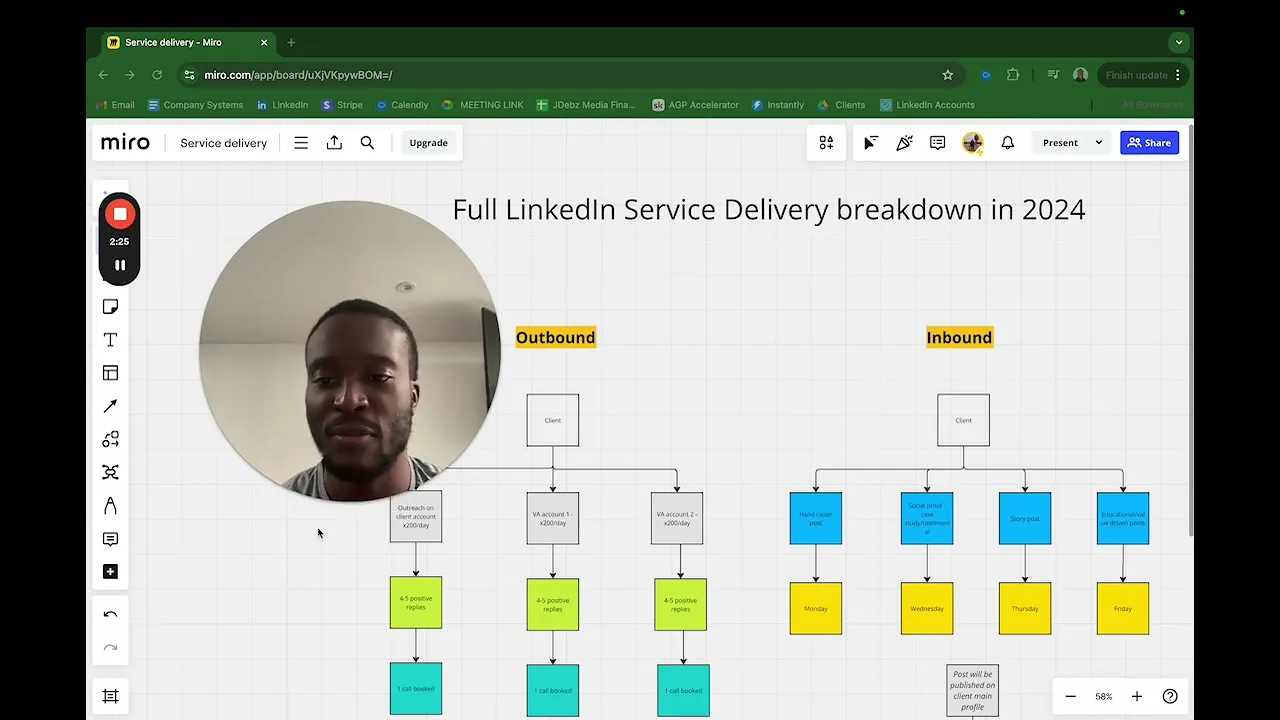Open the Stripe bookmark
The image size is (1280, 720).
pyautogui.click(x=342, y=105)
